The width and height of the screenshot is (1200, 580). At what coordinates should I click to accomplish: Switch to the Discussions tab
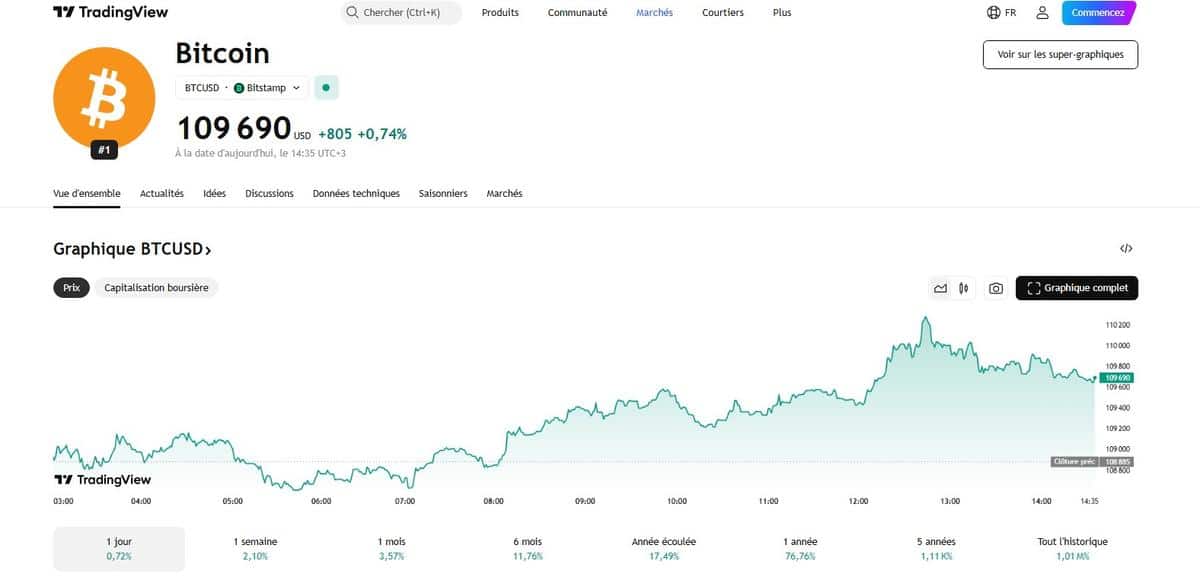point(269,194)
